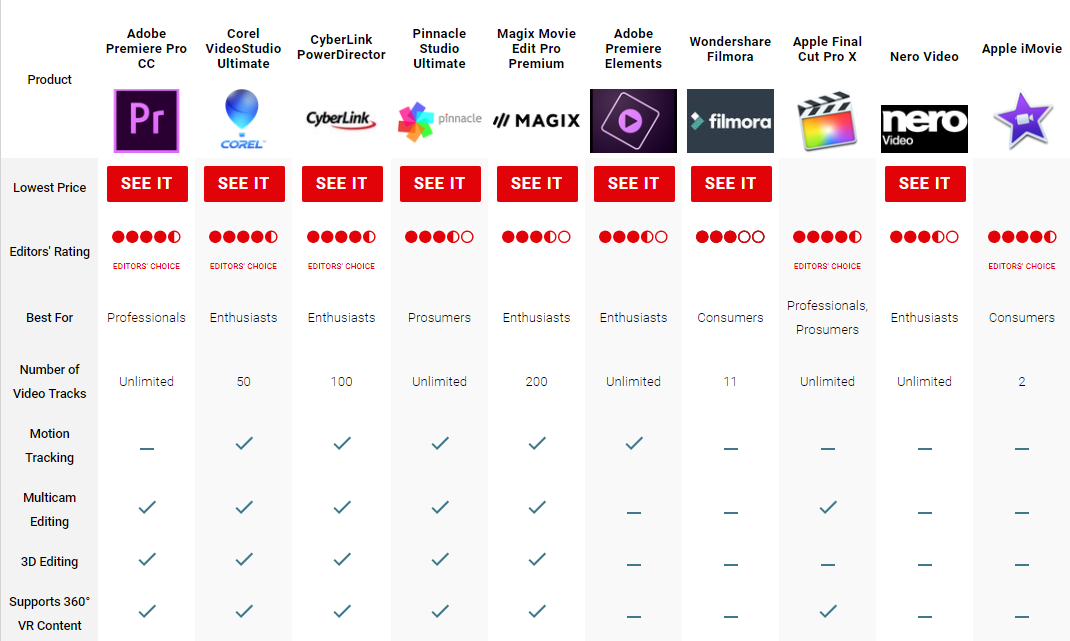Image resolution: width=1070 pixels, height=641 pixels.
Task: Click Pinnacle Studio's Editors' Rating dots
Action: [439, 237]
